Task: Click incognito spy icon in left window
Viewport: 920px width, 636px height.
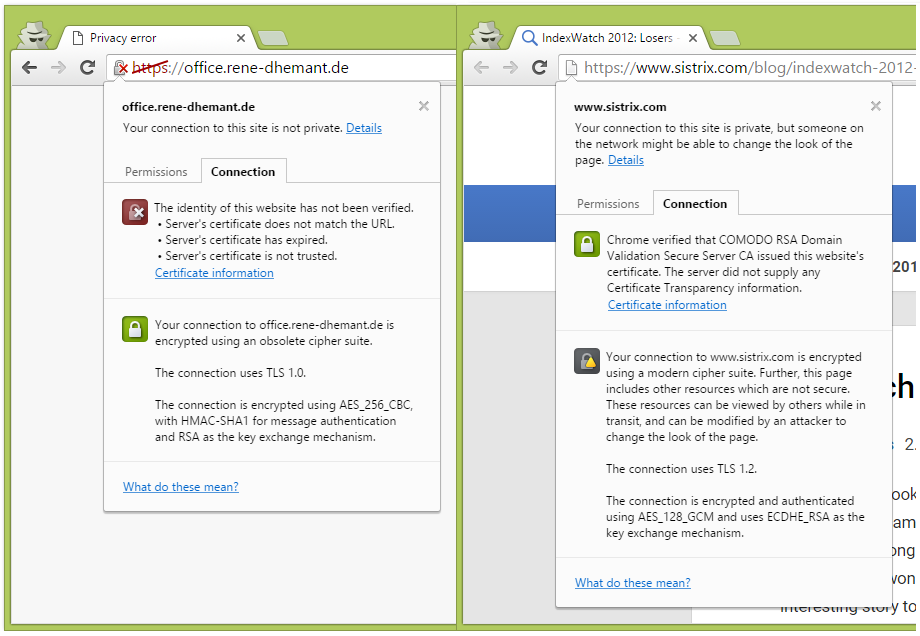Action: point(34,35)
